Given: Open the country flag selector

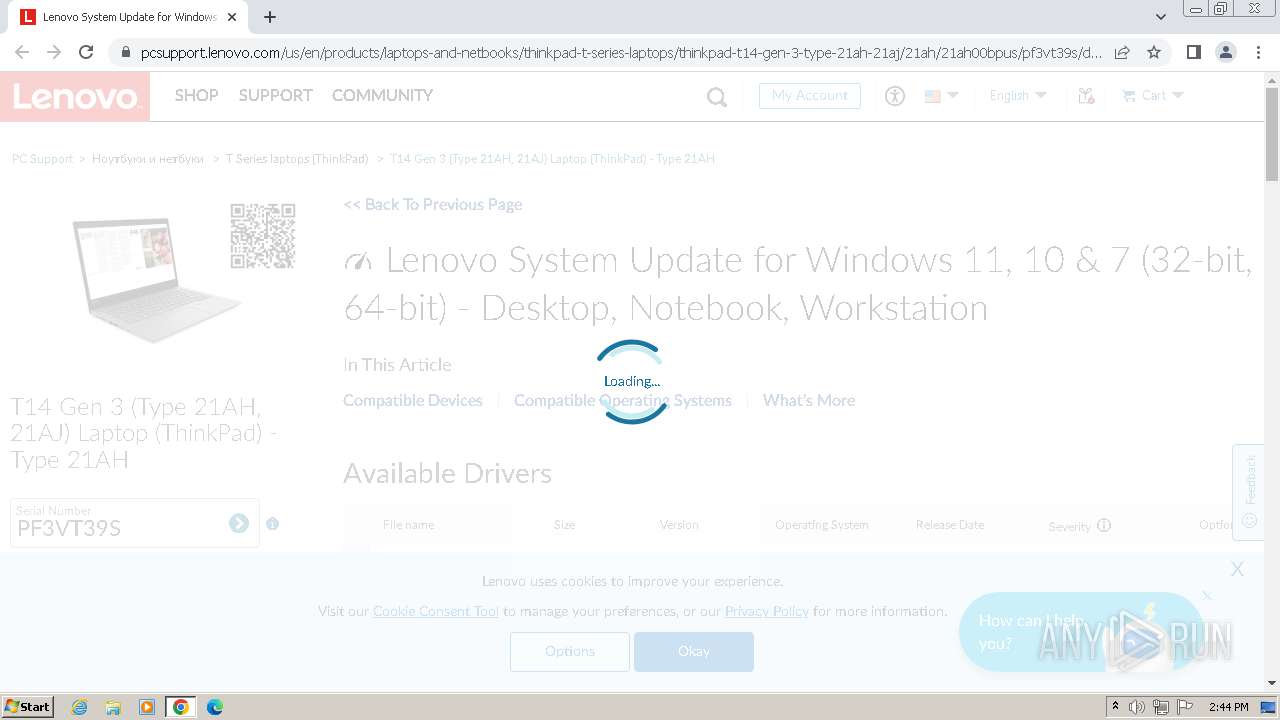Looking at the screenshot, I should [941, 96].
